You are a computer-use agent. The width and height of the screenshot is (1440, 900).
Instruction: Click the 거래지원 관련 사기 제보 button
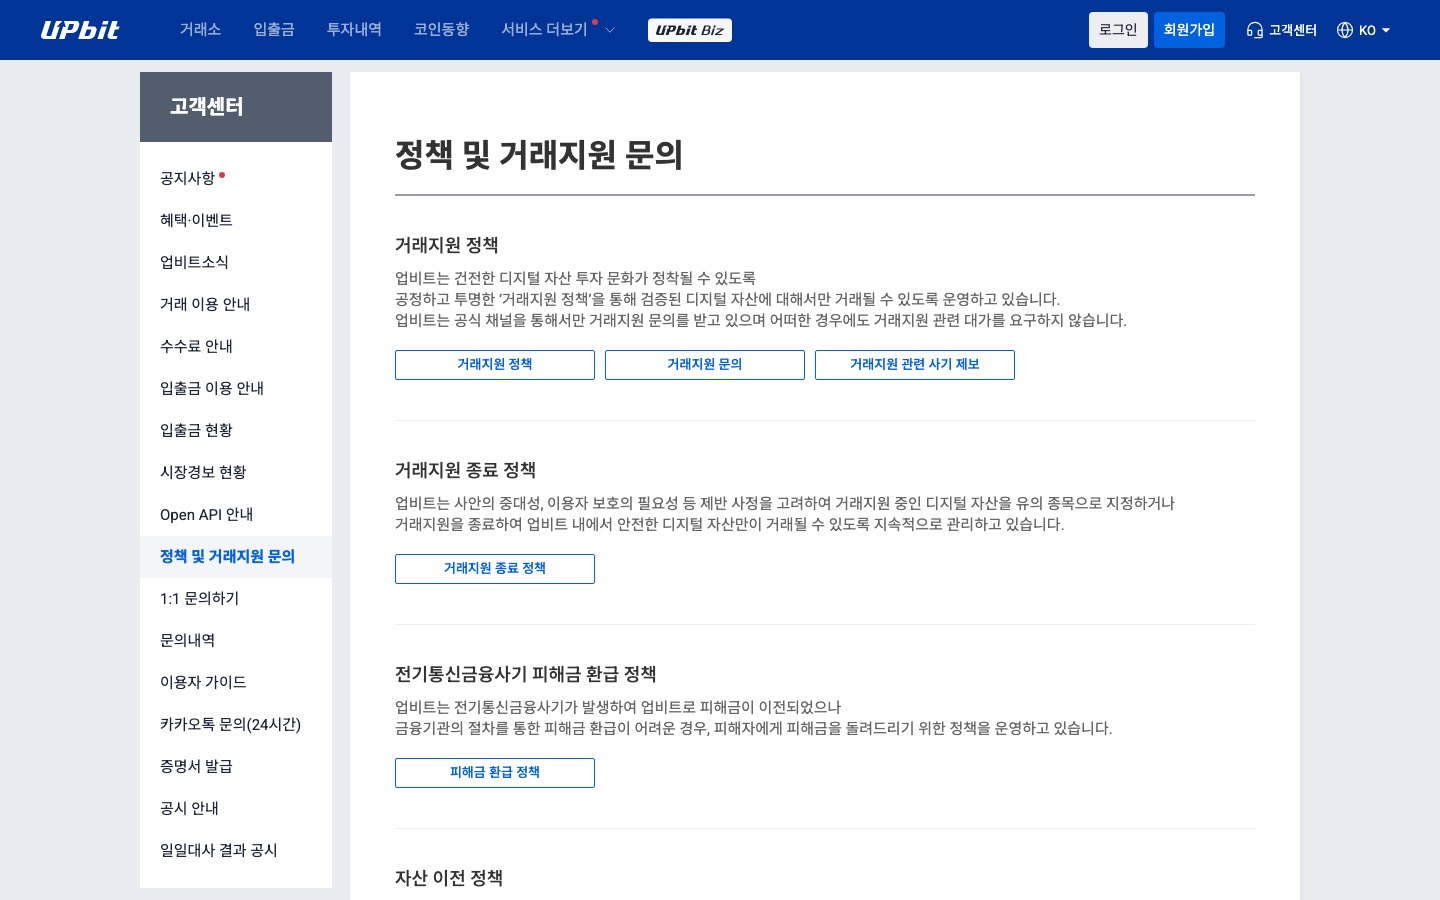[915, 365]
